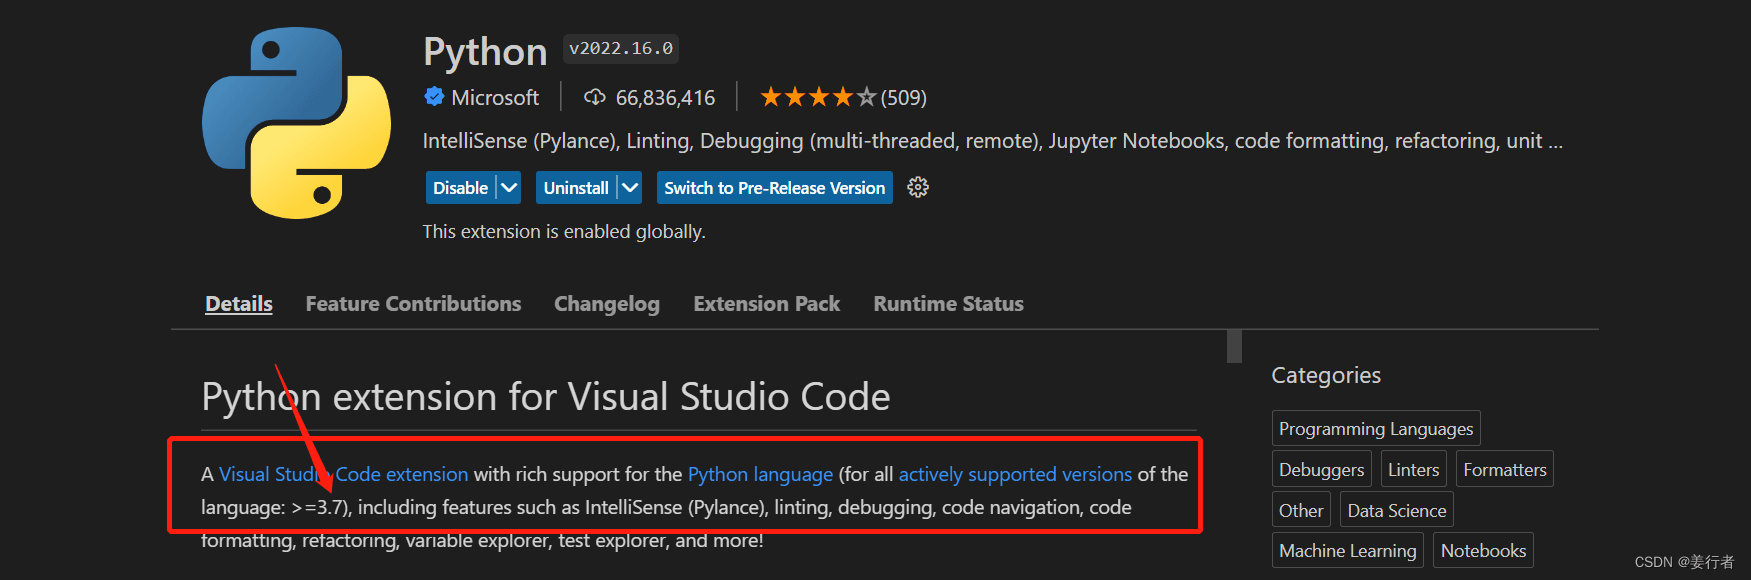Screen dimensions: 1751x580
Task: Select the Machine Learning category tag
Action: point(1348,550)
